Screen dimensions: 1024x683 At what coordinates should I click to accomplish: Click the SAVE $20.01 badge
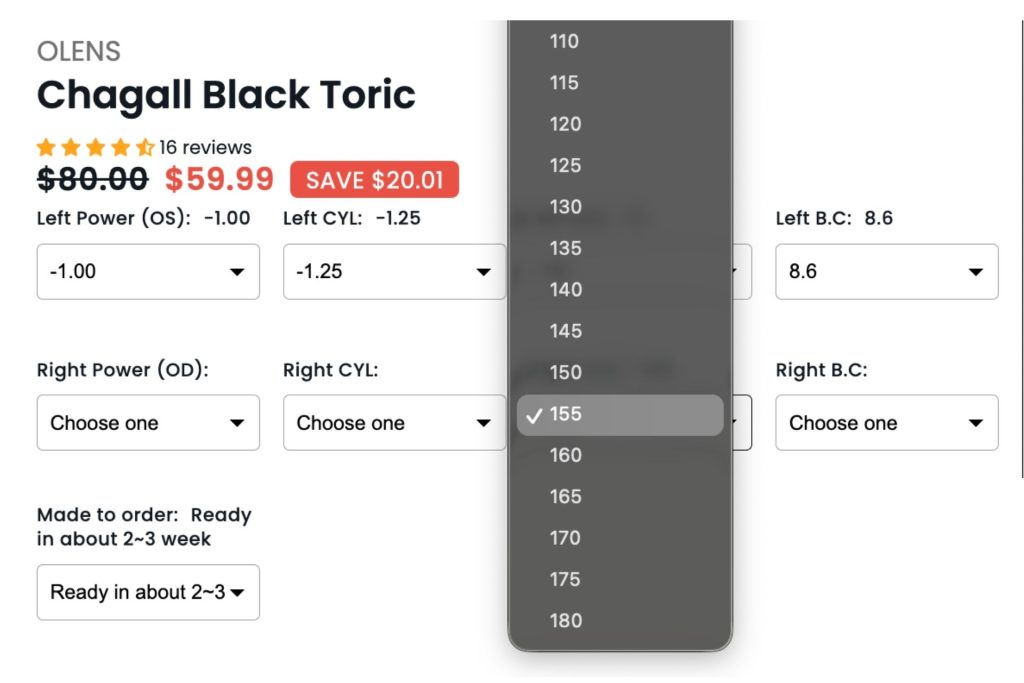pos(374,180)
